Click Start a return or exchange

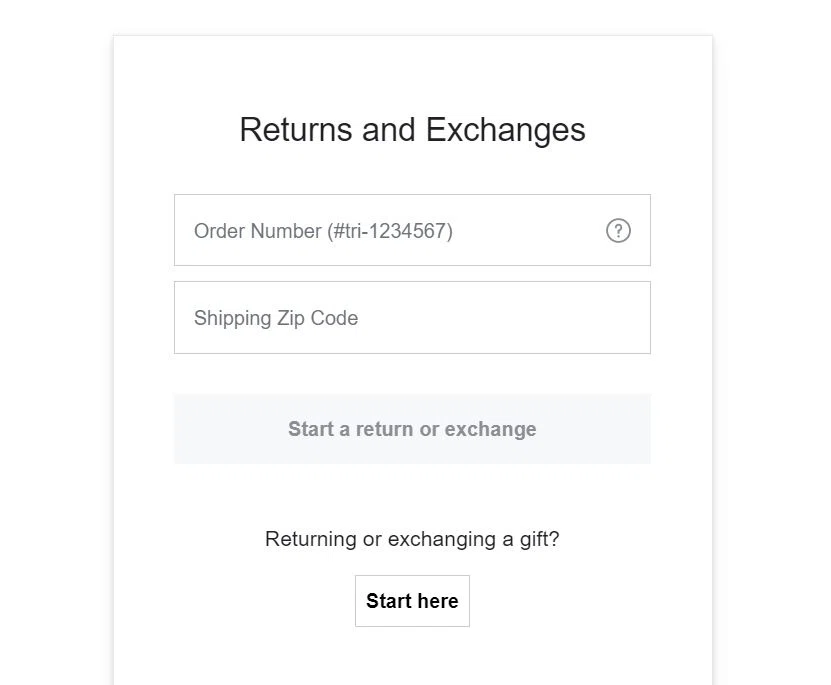coord(412,429)
